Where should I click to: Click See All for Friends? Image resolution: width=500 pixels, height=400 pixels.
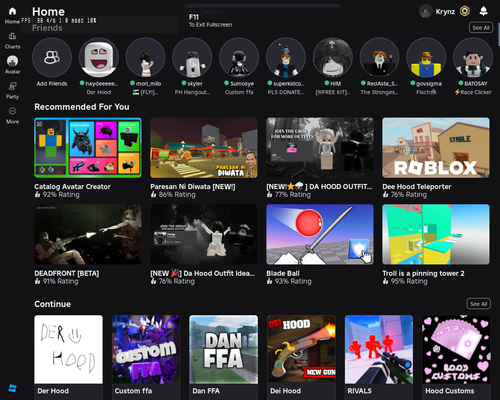(x=481, y=28)
